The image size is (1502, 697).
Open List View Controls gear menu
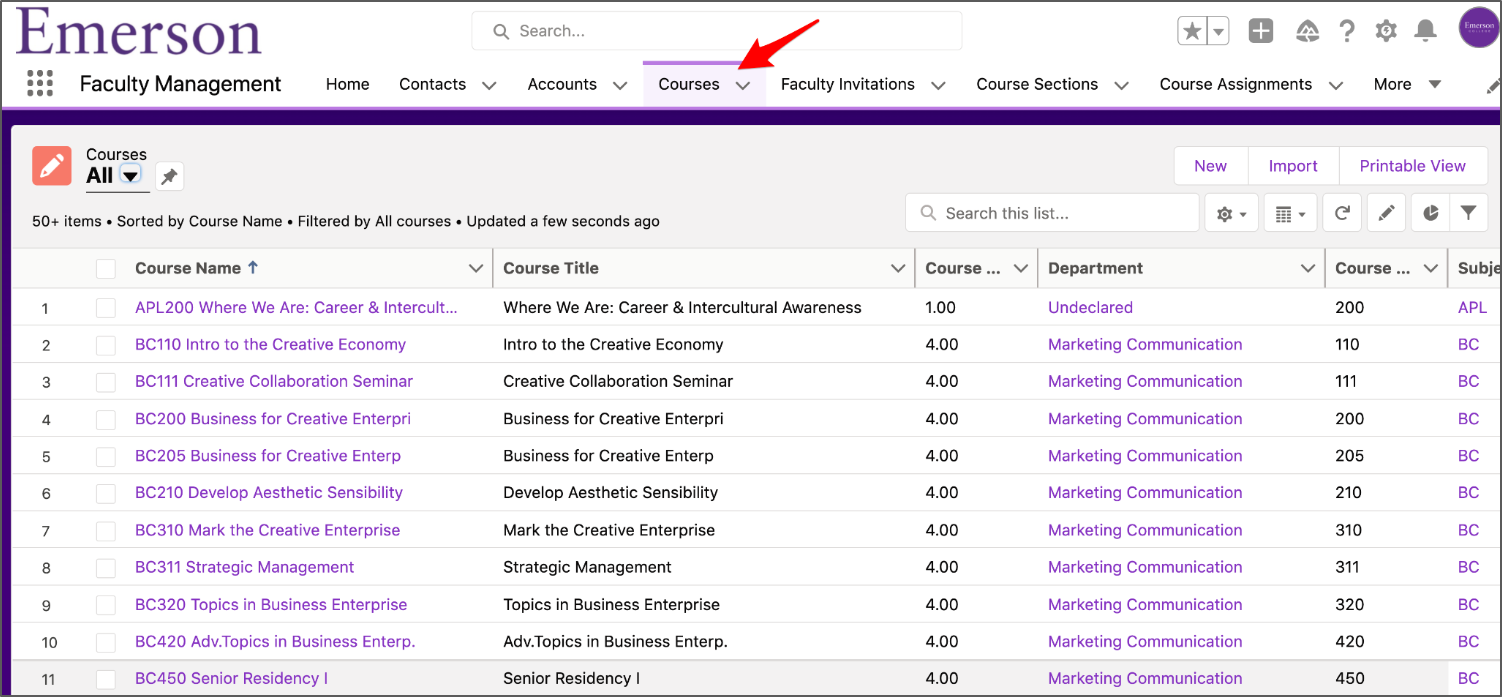pyautogui.click(x=1232, y=213)
